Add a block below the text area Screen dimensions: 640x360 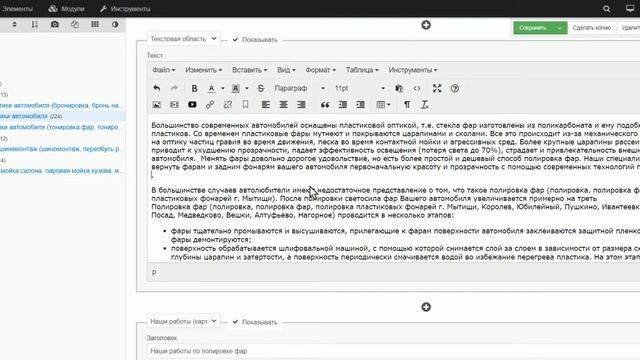(426, 307)
